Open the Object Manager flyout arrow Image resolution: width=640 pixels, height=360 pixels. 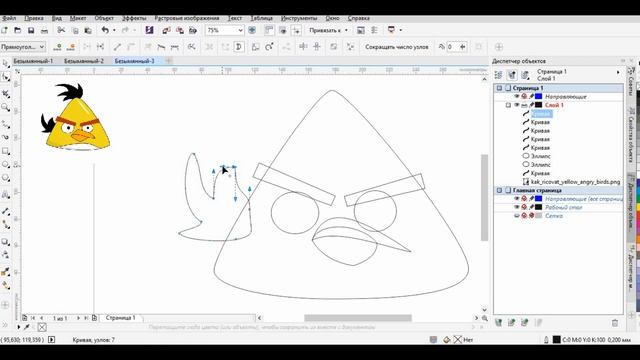click(618, 72)
